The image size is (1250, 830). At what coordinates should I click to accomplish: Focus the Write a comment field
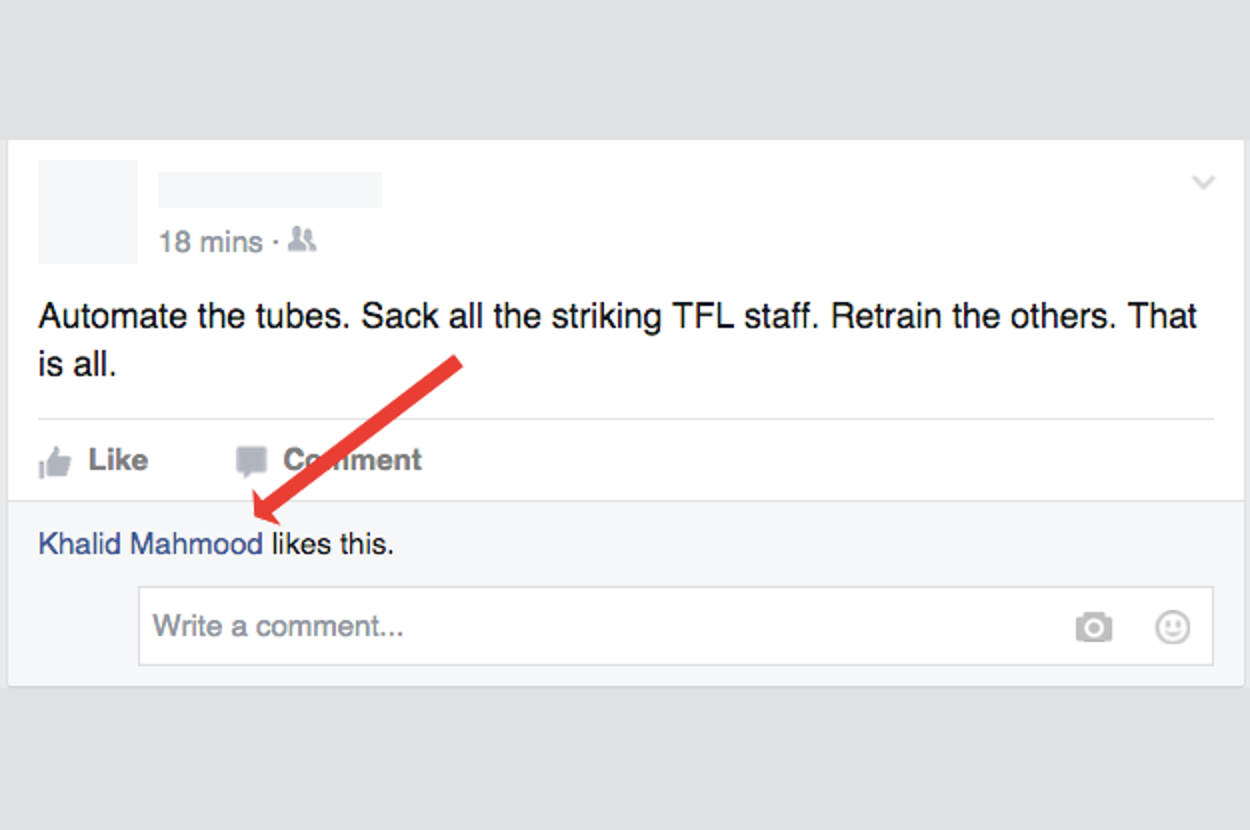600,627
